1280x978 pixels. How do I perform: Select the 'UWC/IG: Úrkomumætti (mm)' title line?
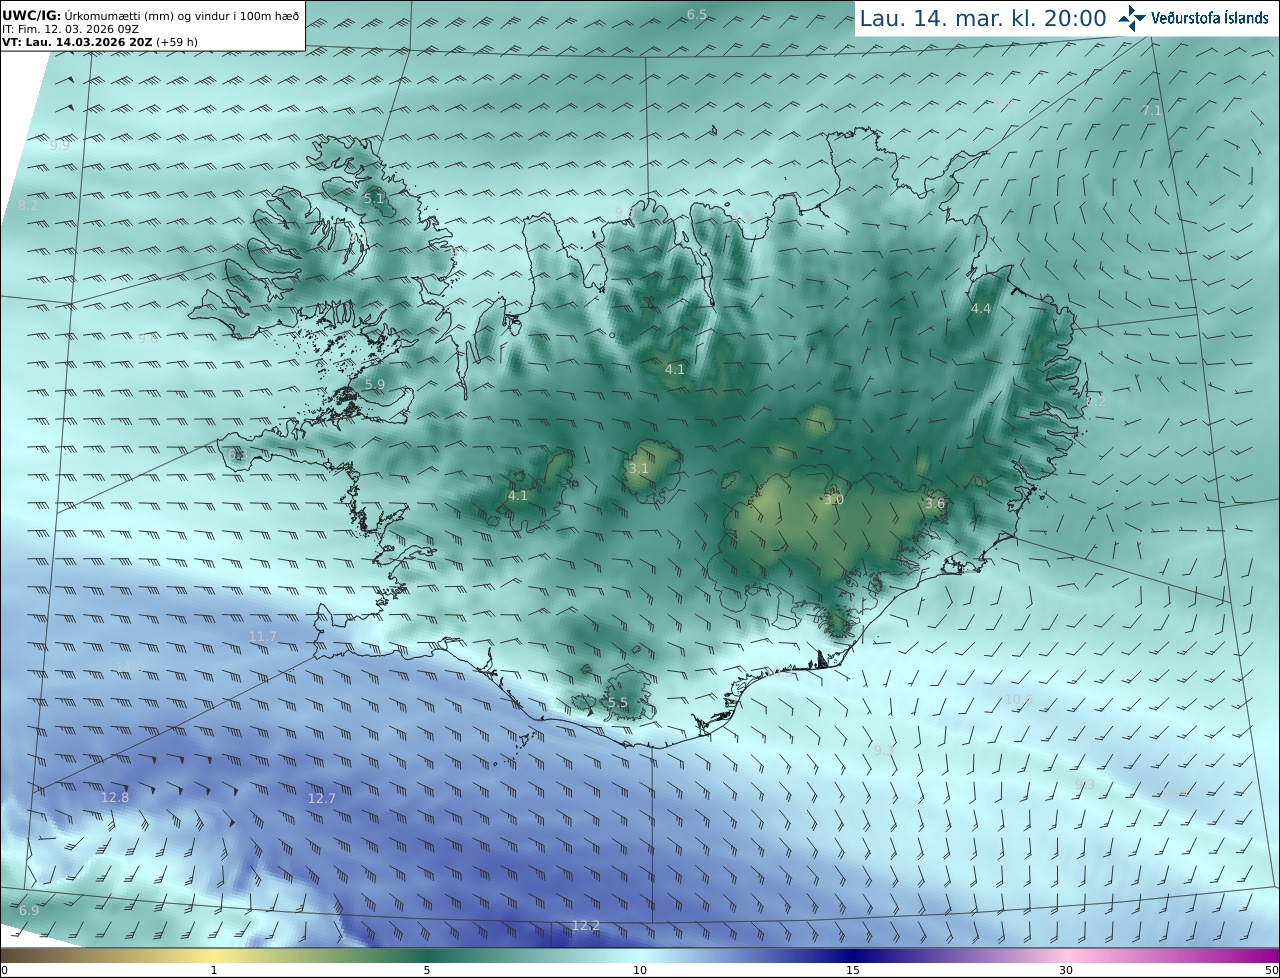coord(151,16)
